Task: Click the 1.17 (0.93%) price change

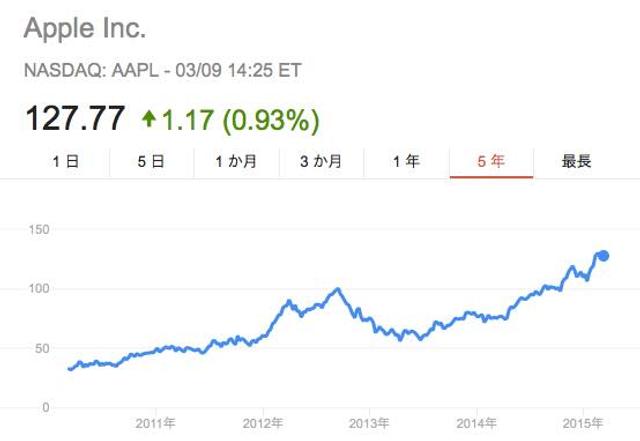Action: click(241, 120)
